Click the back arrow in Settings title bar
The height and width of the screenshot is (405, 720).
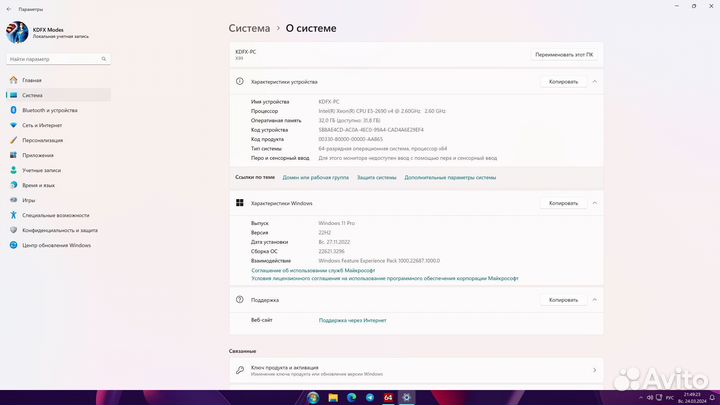point(9,9)
